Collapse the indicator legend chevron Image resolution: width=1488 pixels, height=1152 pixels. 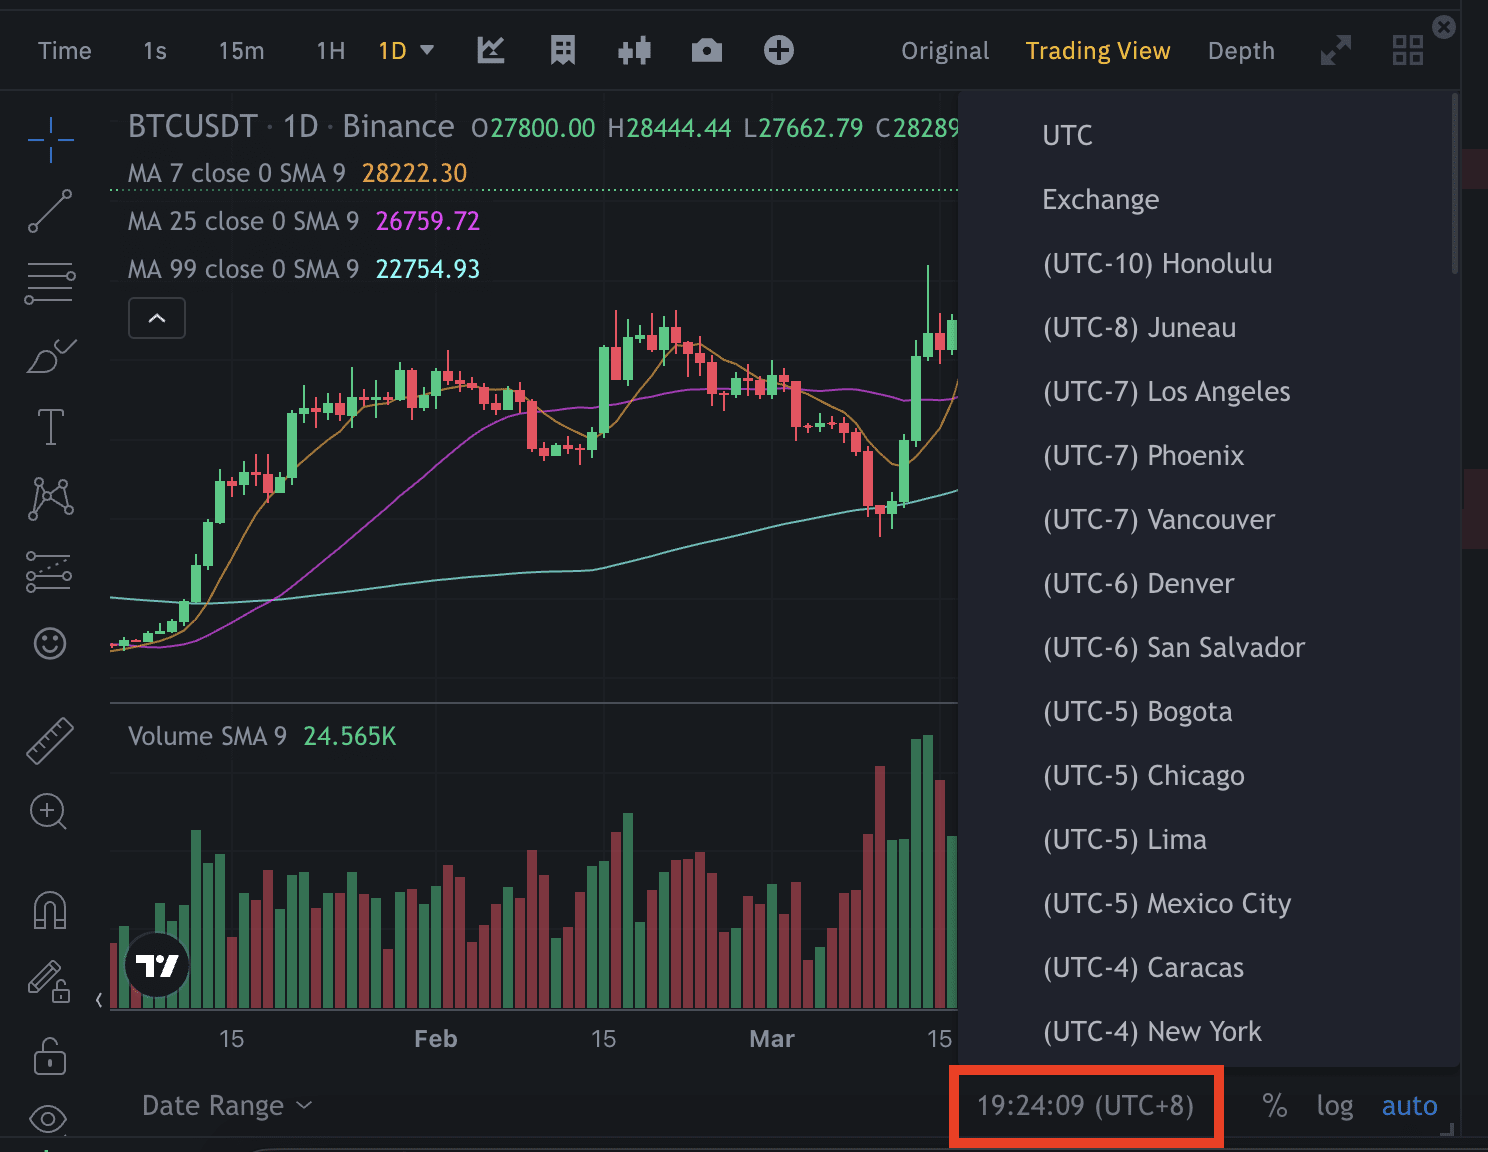tap(157, 318)
